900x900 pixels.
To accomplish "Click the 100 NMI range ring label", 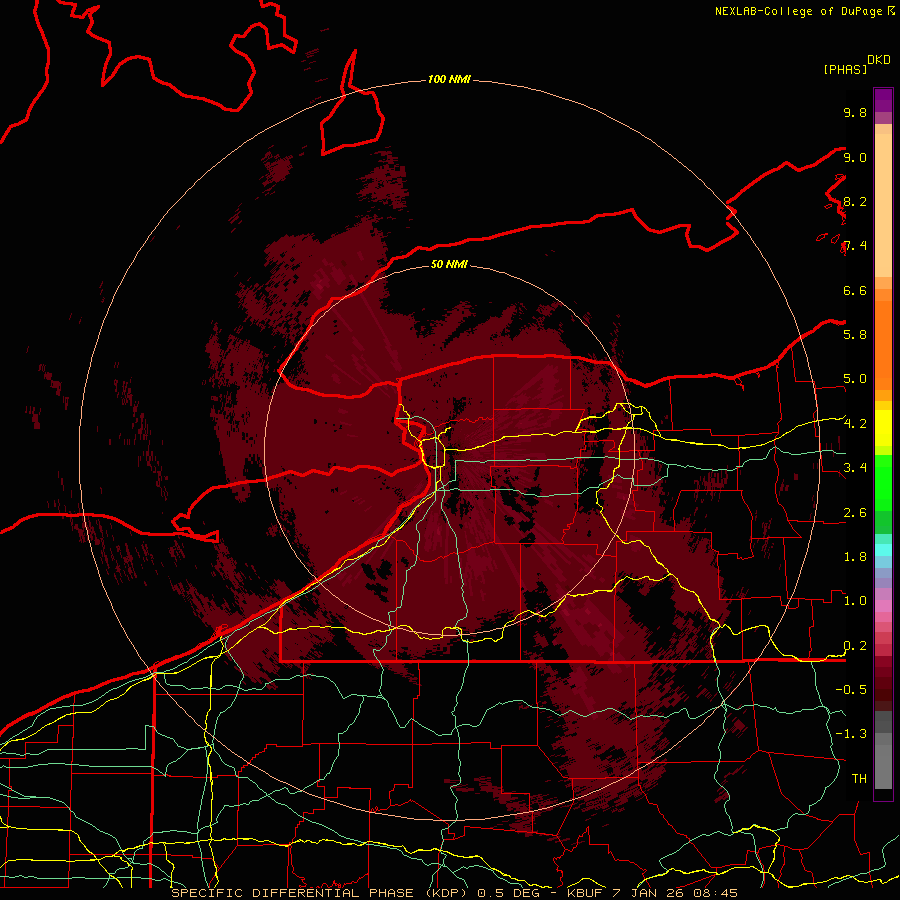I will click(449, 79).
